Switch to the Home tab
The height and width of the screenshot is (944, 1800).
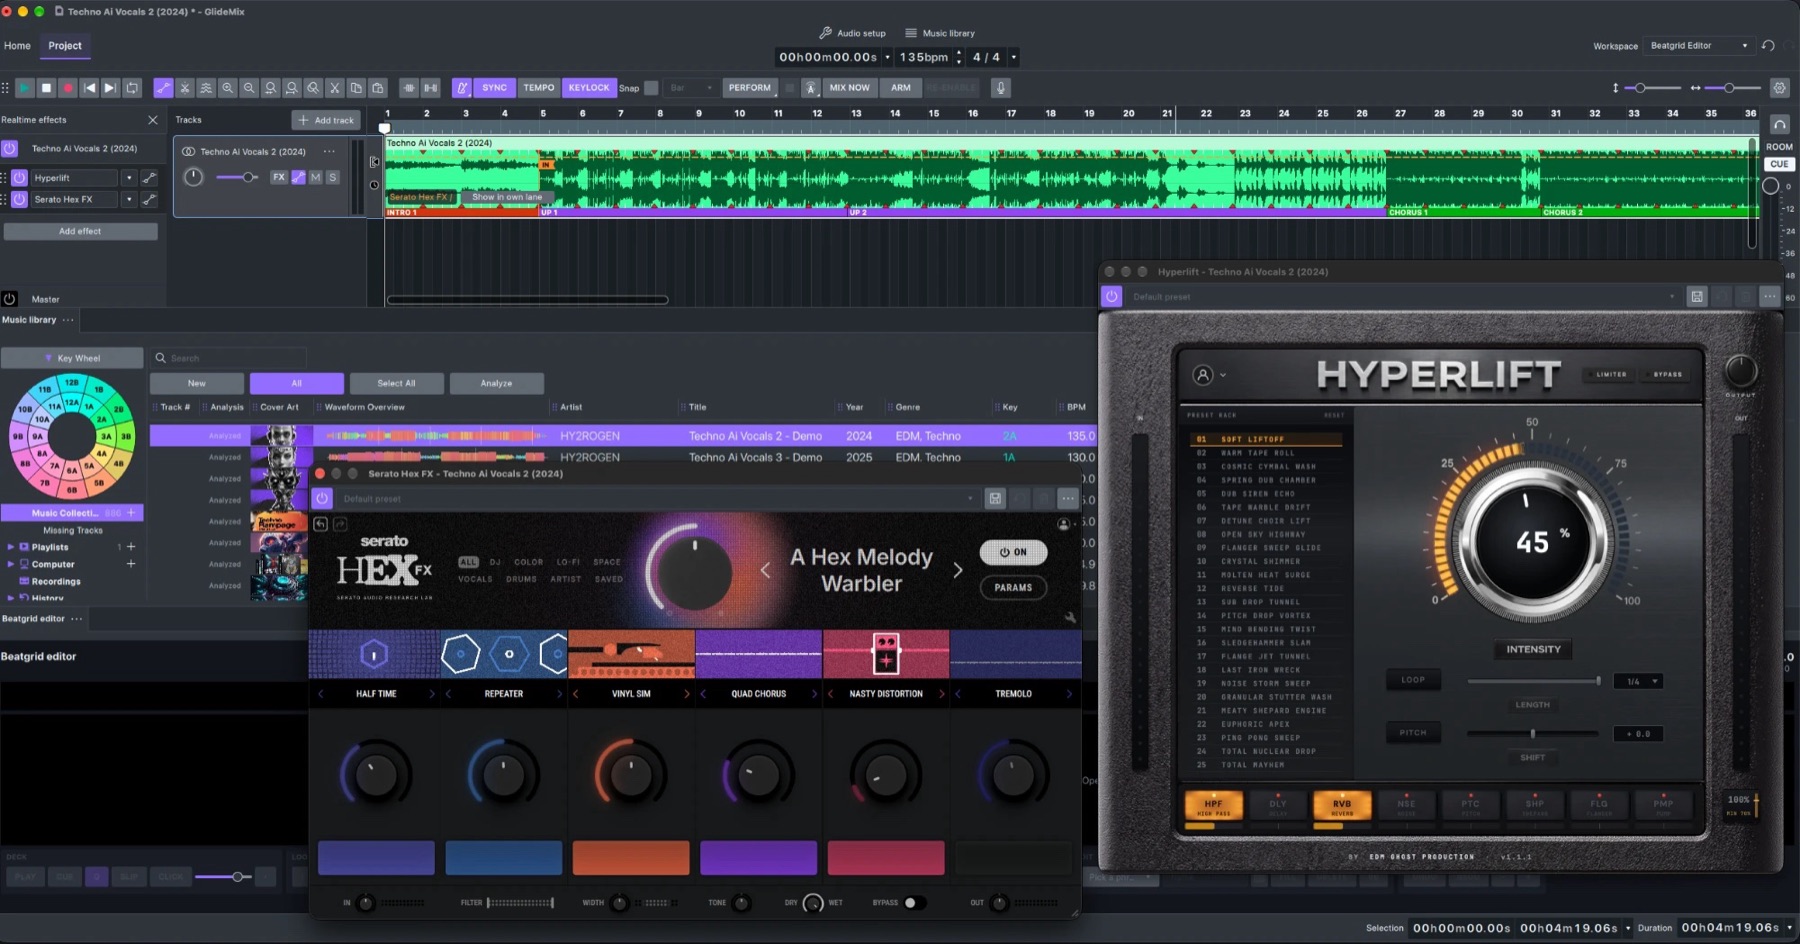17,46
